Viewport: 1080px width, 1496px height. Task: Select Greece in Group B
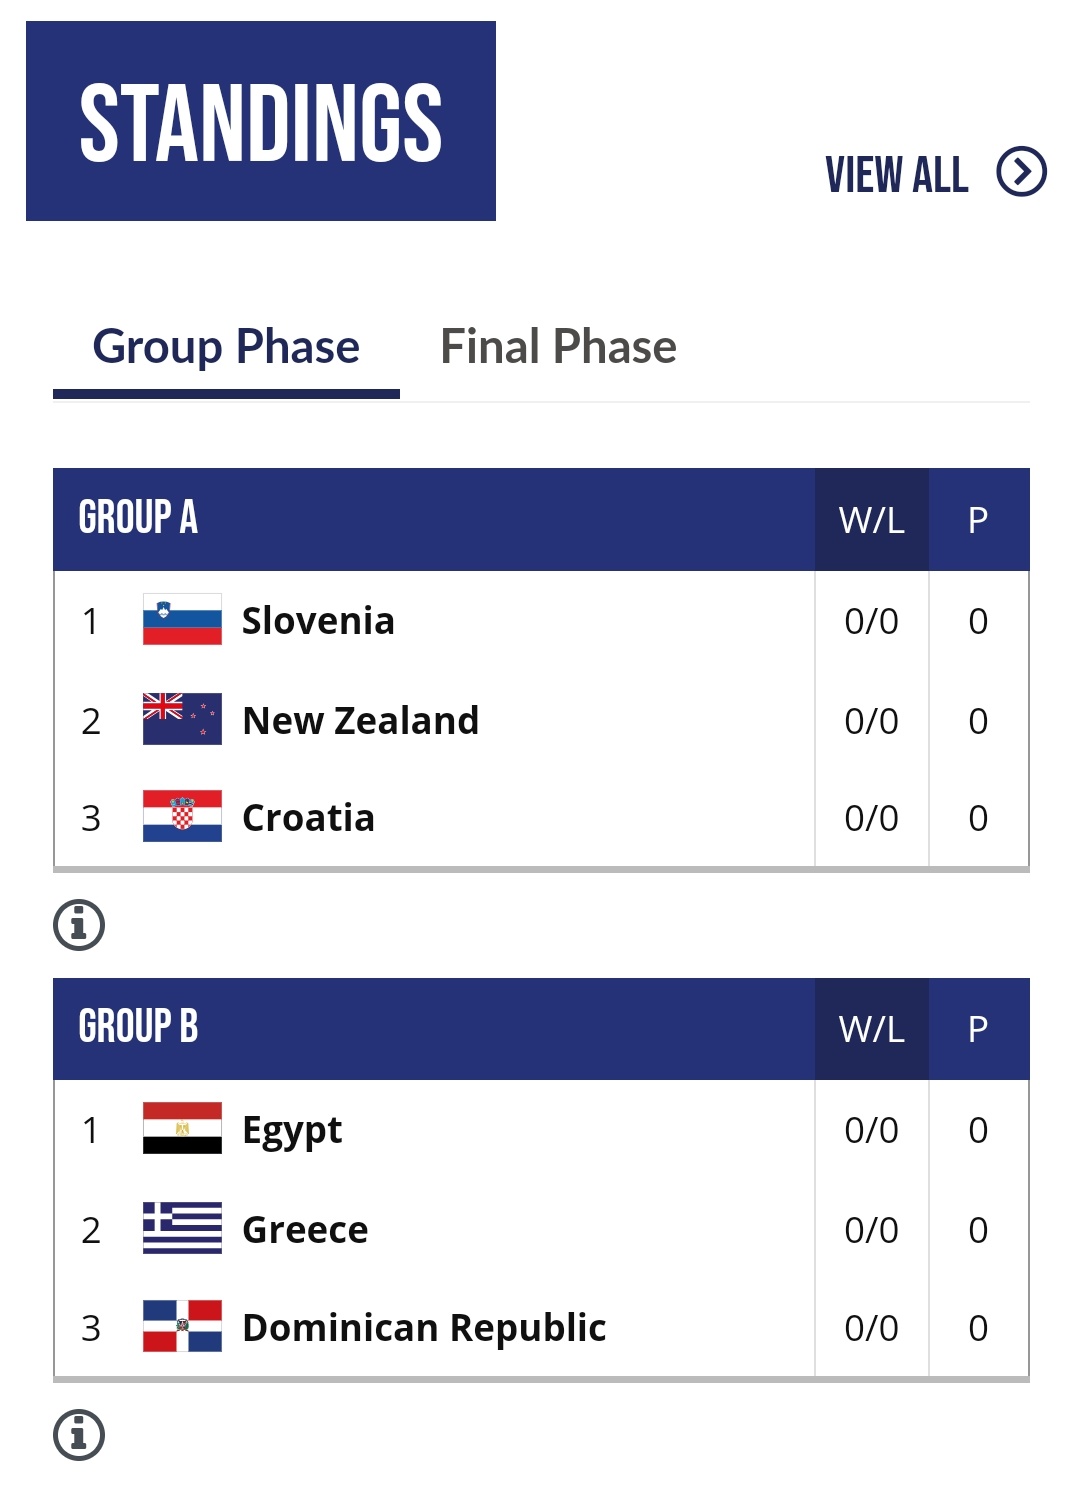pyautogui.click(x=305, y=1229)
